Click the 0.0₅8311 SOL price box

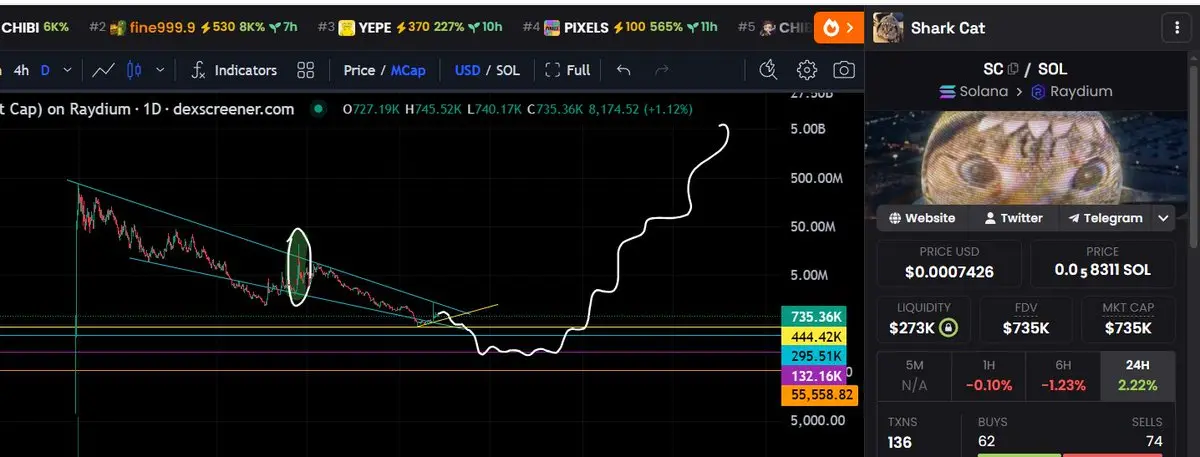point(1102,263)
